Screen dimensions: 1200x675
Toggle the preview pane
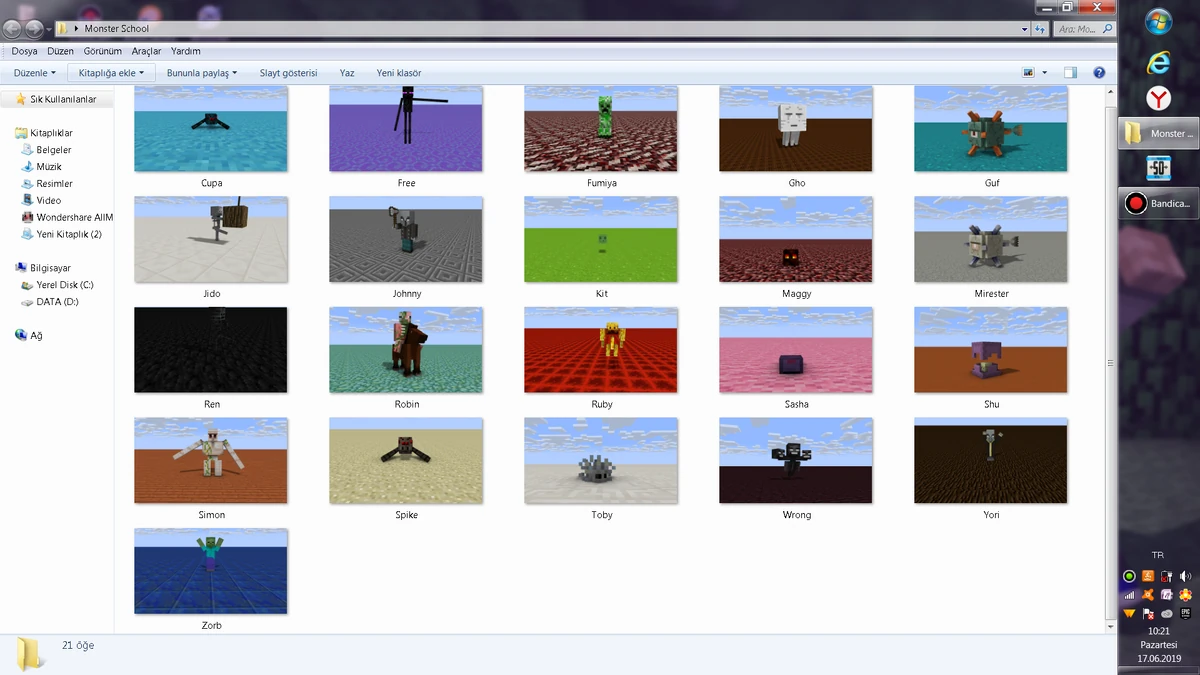coord(1070,72)
